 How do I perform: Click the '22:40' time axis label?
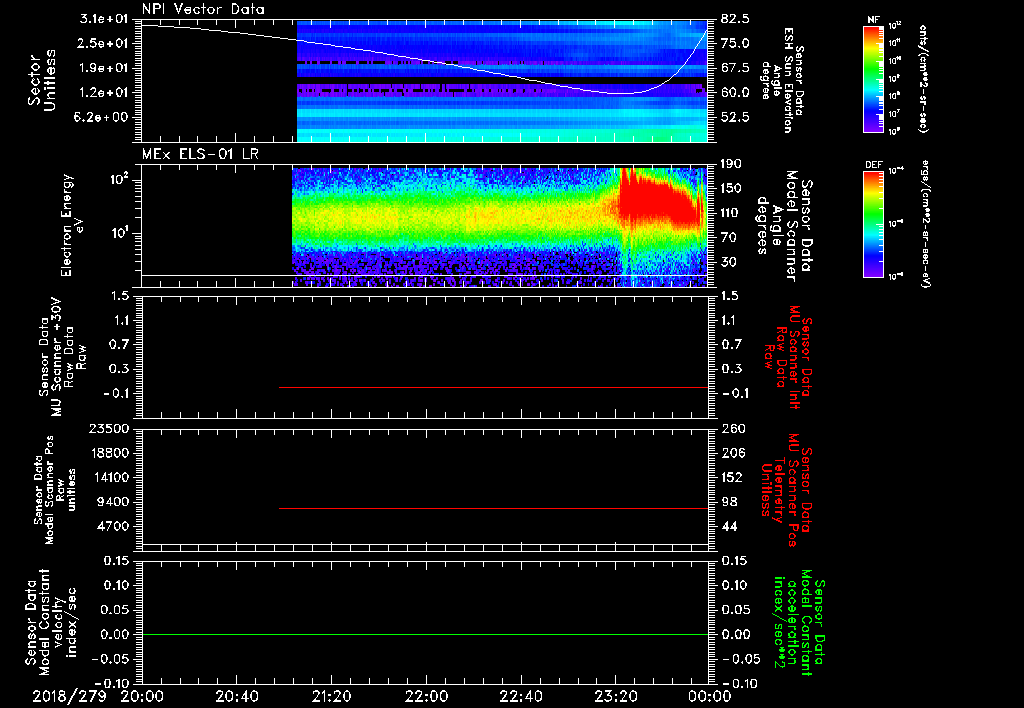520,696
